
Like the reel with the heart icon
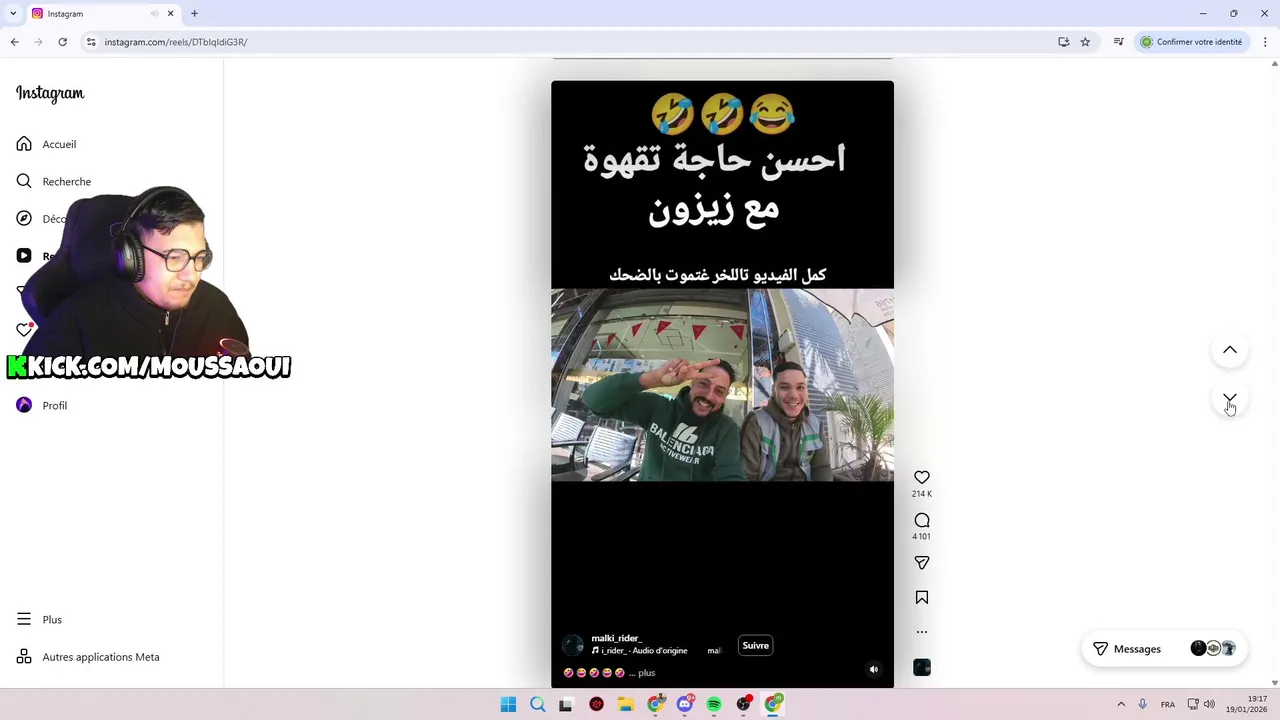click(922, 478)
